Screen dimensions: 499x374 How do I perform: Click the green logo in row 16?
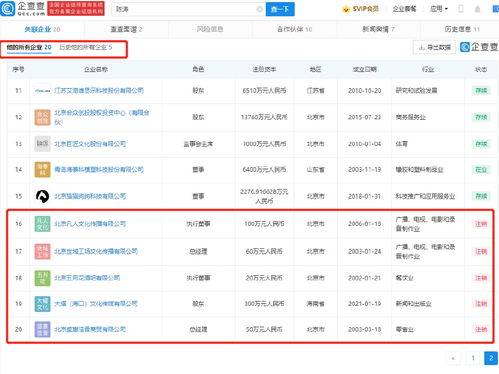[x=42, y=224]
